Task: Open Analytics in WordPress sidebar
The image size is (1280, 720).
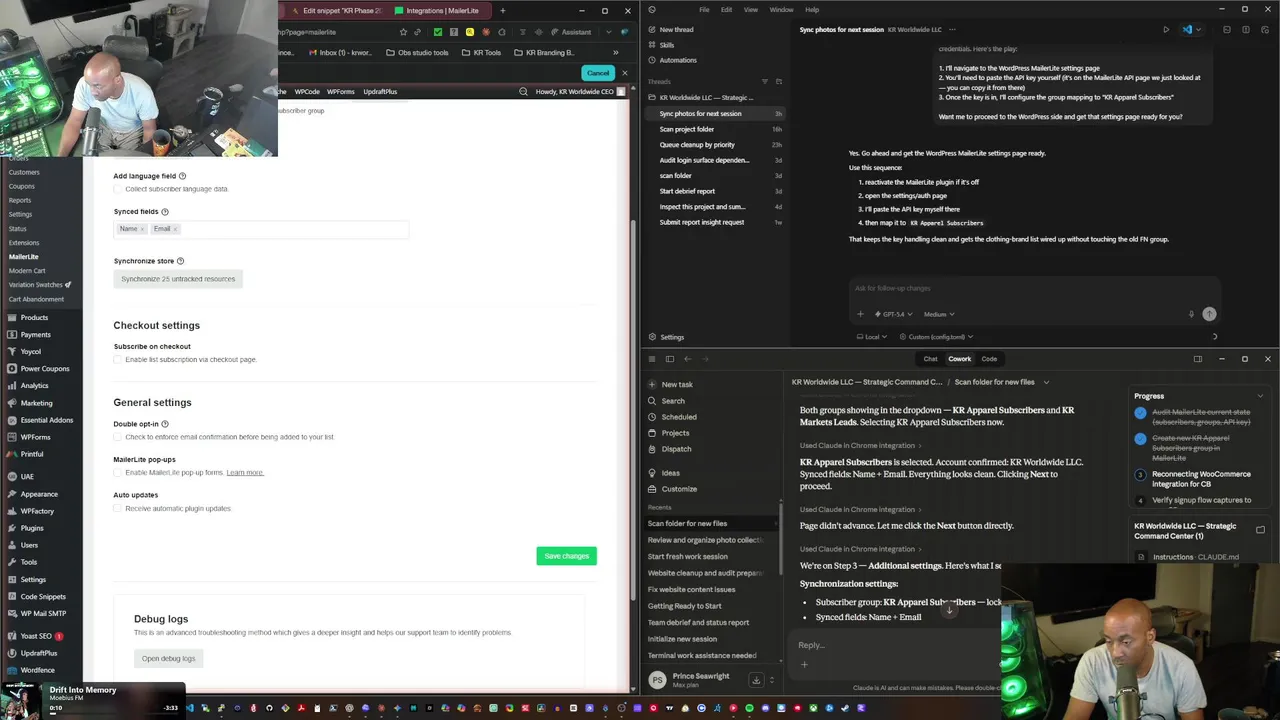Action: click(x=34, y=385)
